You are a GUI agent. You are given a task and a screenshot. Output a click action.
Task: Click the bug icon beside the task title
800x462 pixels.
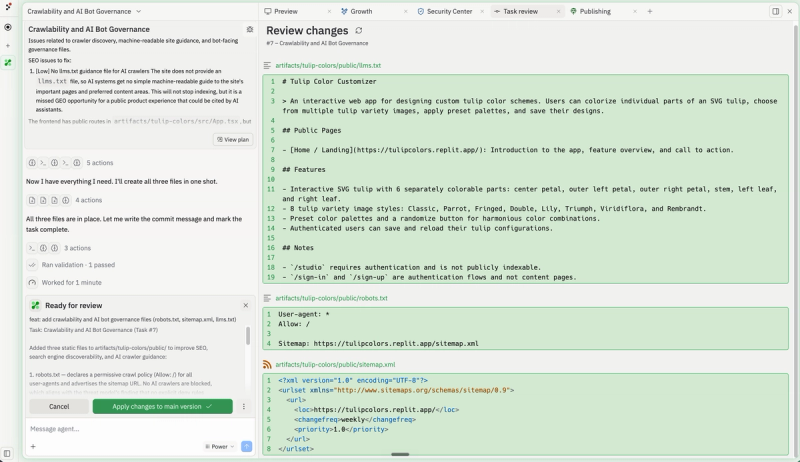[x=249, y=30]
